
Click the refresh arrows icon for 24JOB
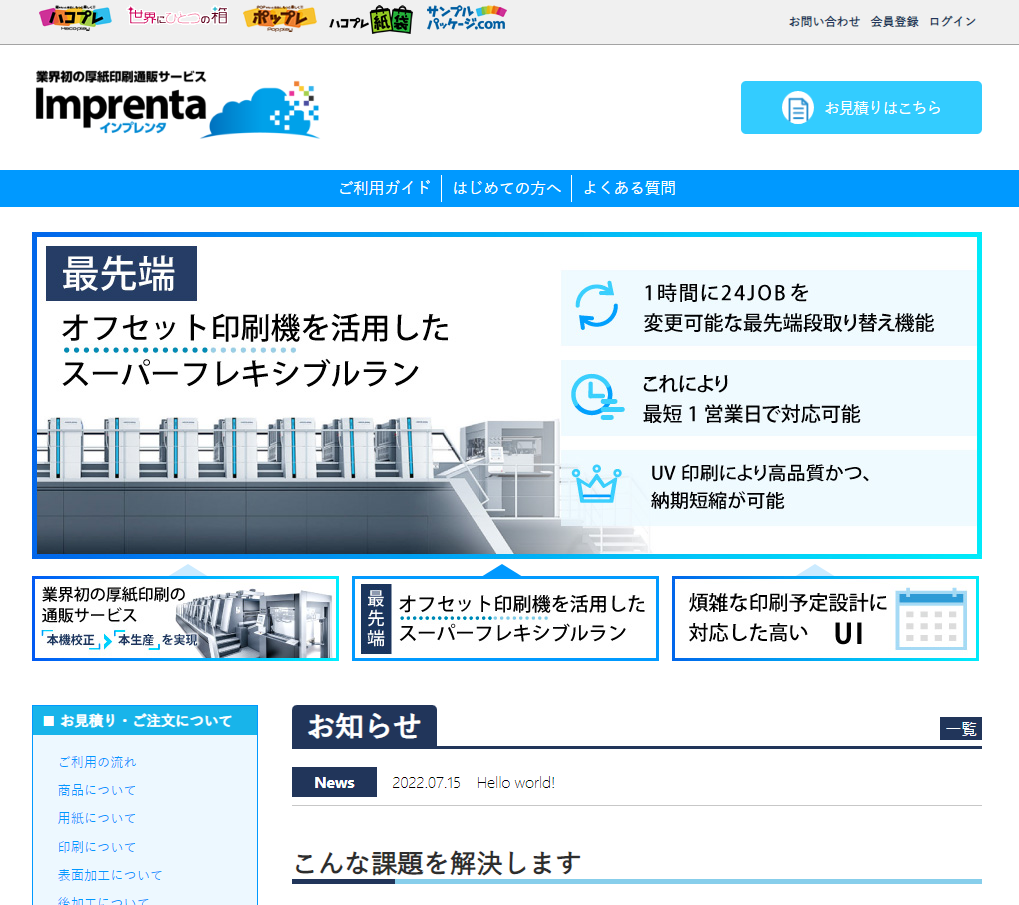[597, 305]
